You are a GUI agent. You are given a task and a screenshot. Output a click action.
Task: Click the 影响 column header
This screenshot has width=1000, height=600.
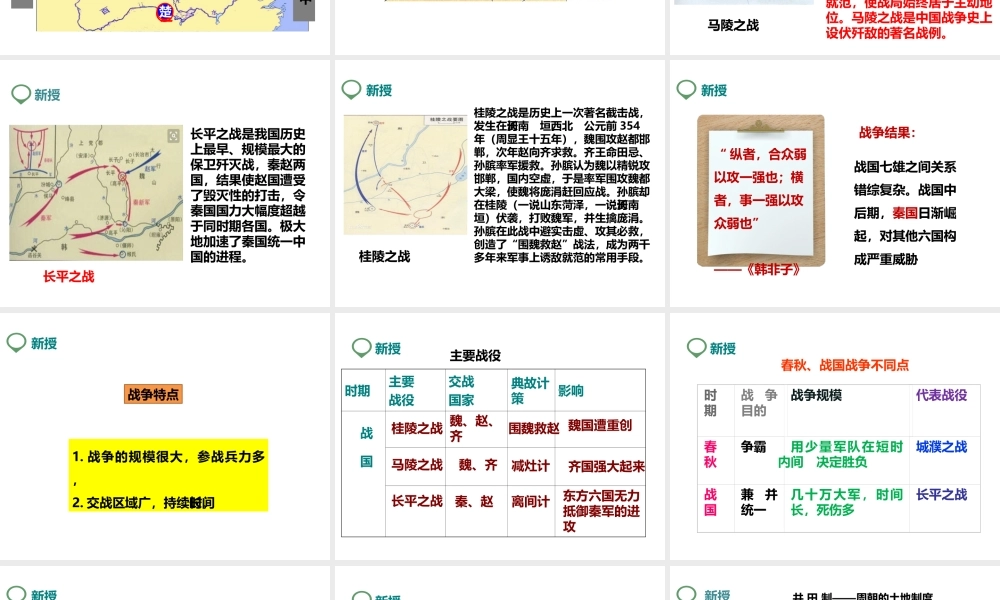(x=571, y=391)
